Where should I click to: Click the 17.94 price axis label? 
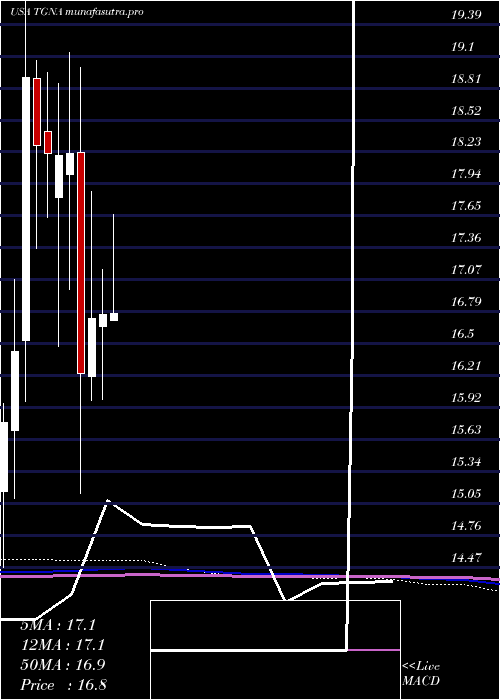pos(466,174)
